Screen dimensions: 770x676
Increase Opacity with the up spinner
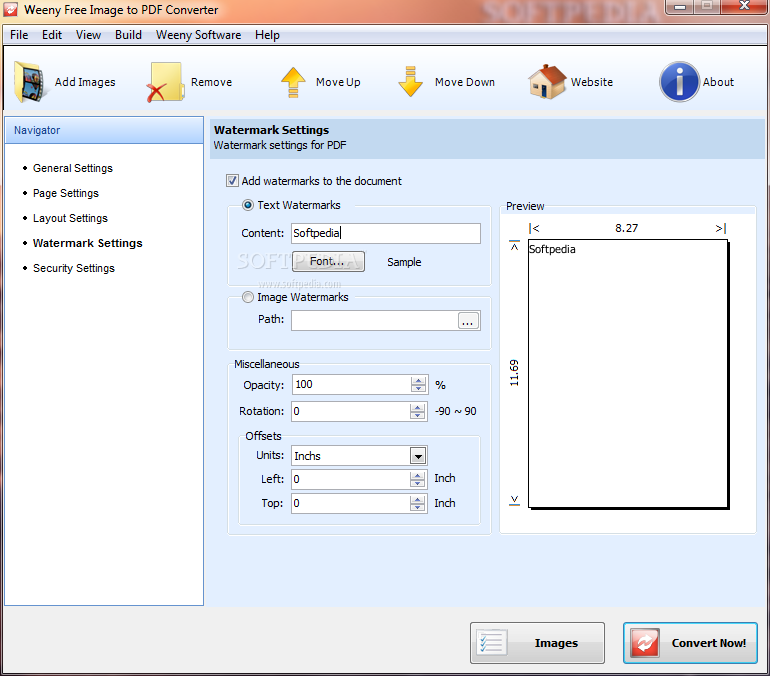coord(418,380)
